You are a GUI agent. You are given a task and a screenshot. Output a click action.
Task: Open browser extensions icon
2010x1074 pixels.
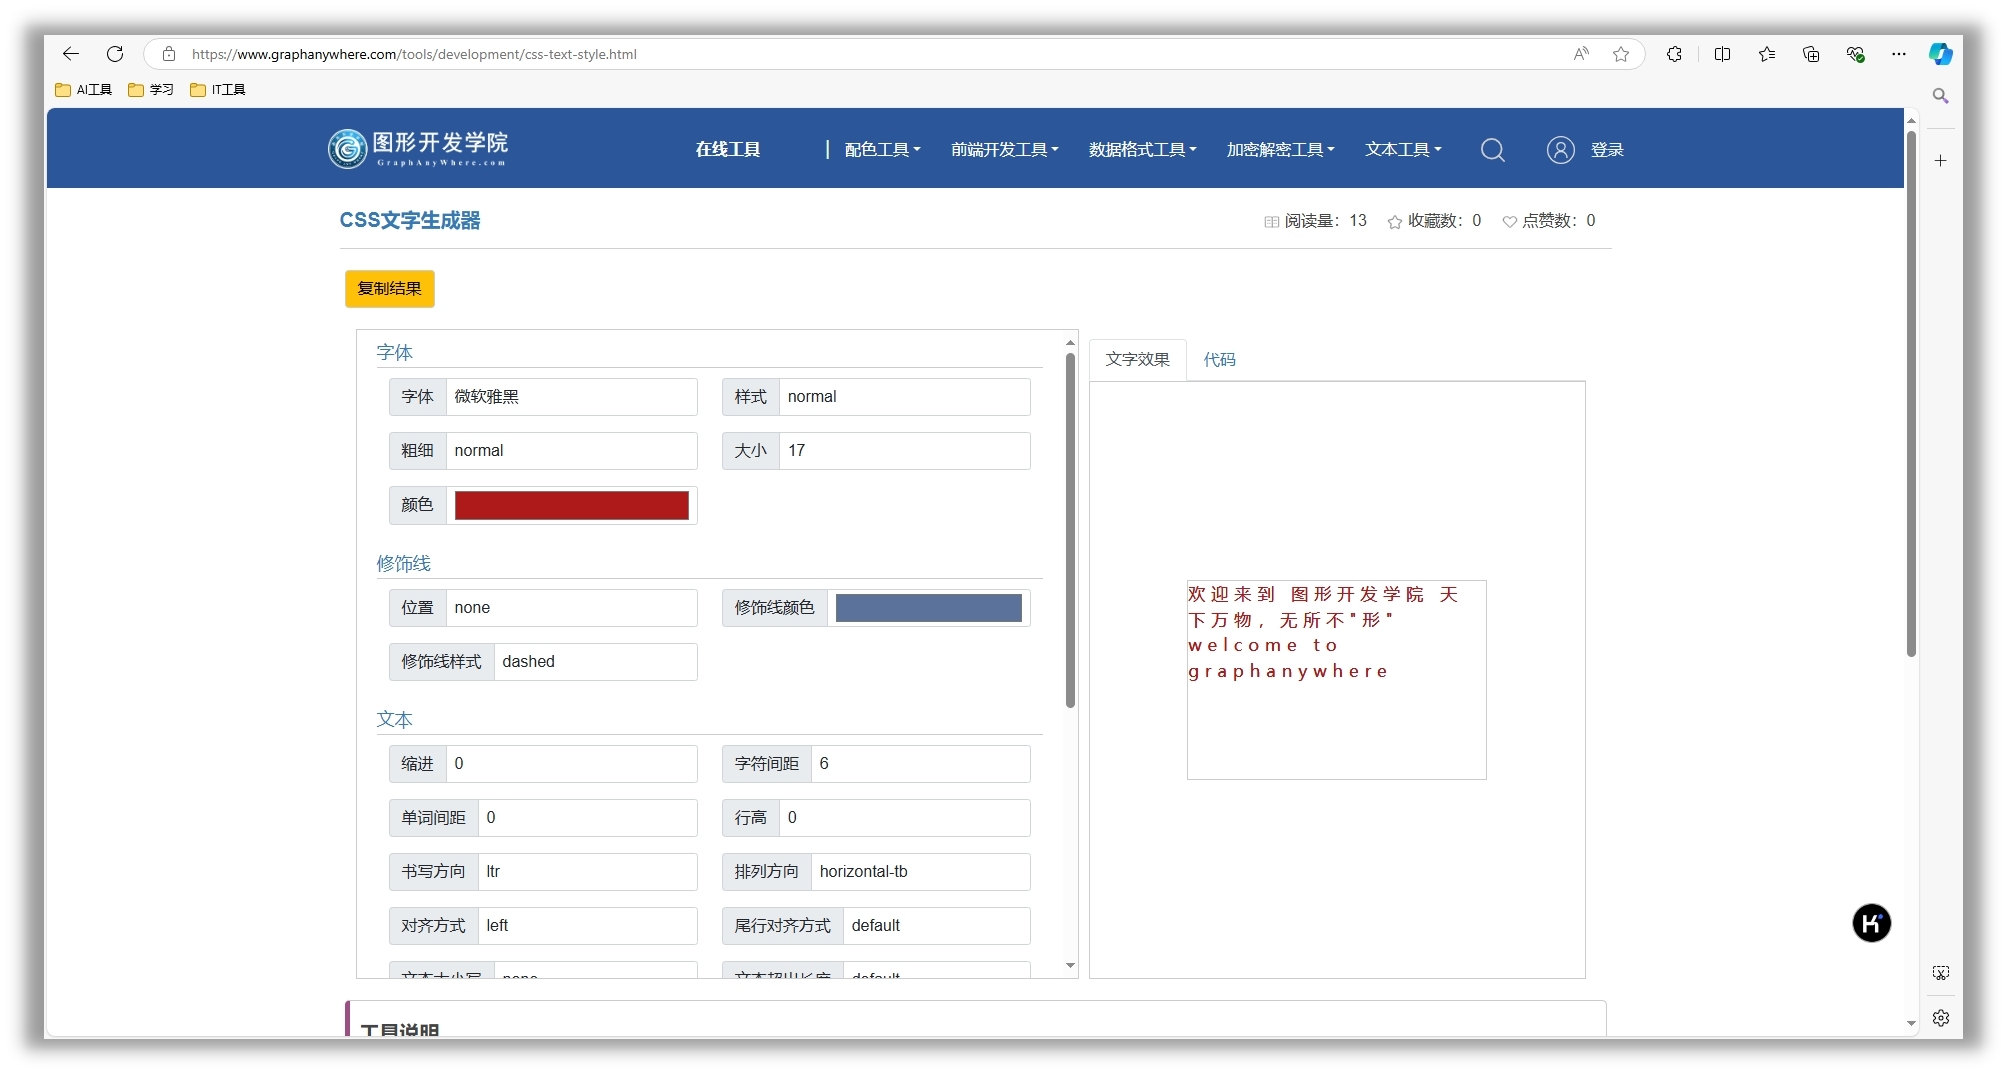click(1674, 54)
